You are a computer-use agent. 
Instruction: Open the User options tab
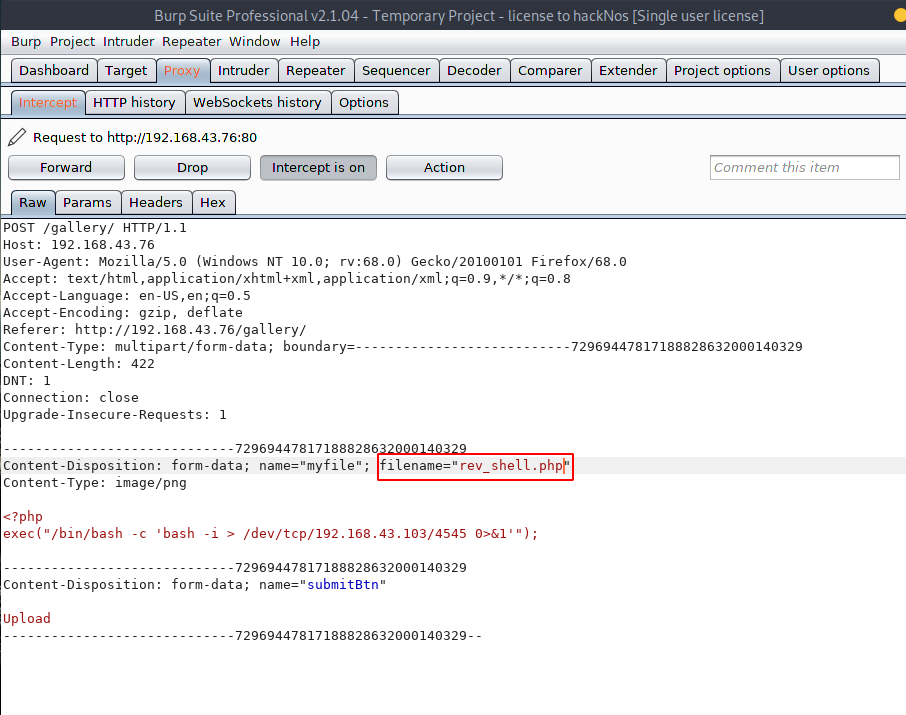click(x=829, y=71)
